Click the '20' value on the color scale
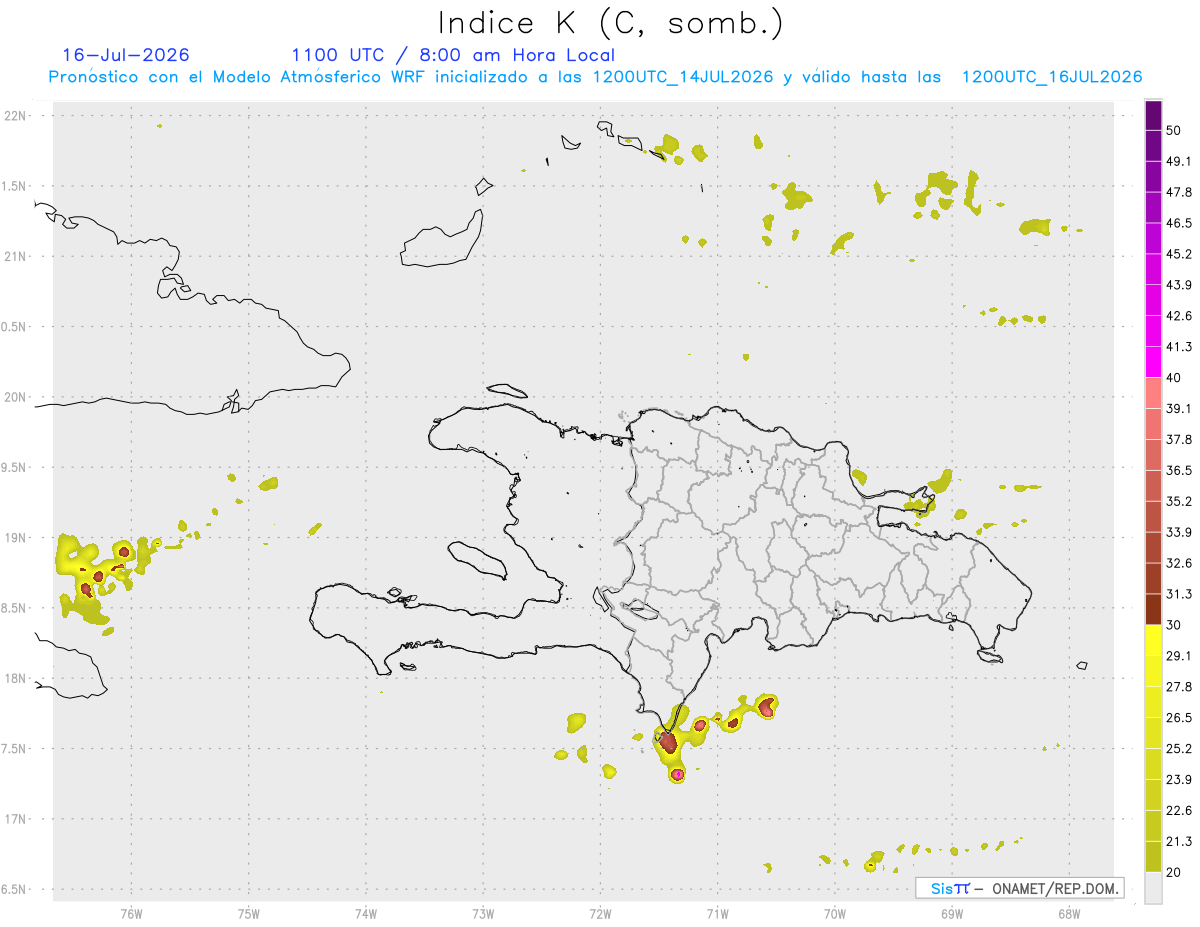Viewport: 1200px width, 927px height. click(x=1174, y=872)
